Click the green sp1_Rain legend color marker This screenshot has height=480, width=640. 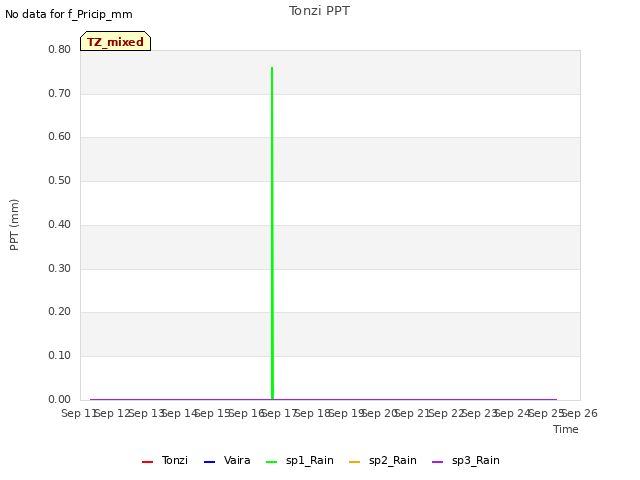271,462
